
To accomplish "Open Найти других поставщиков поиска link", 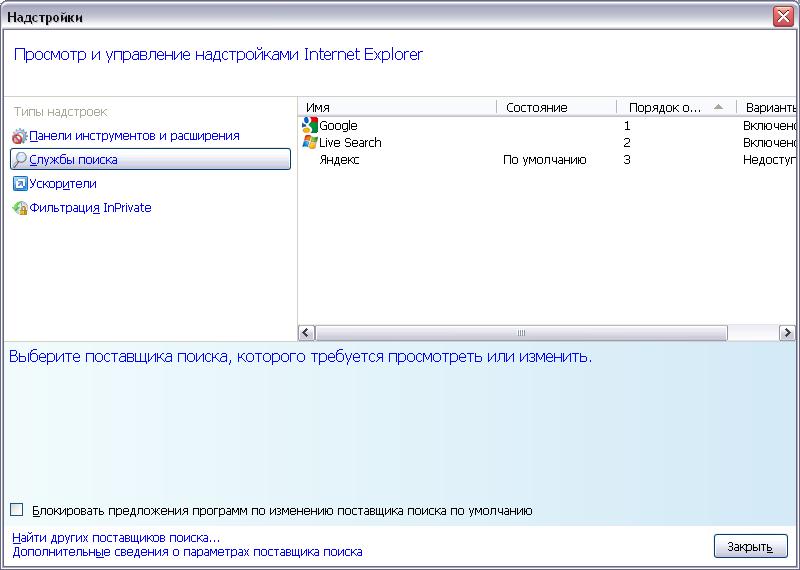I will pos(116,538).
